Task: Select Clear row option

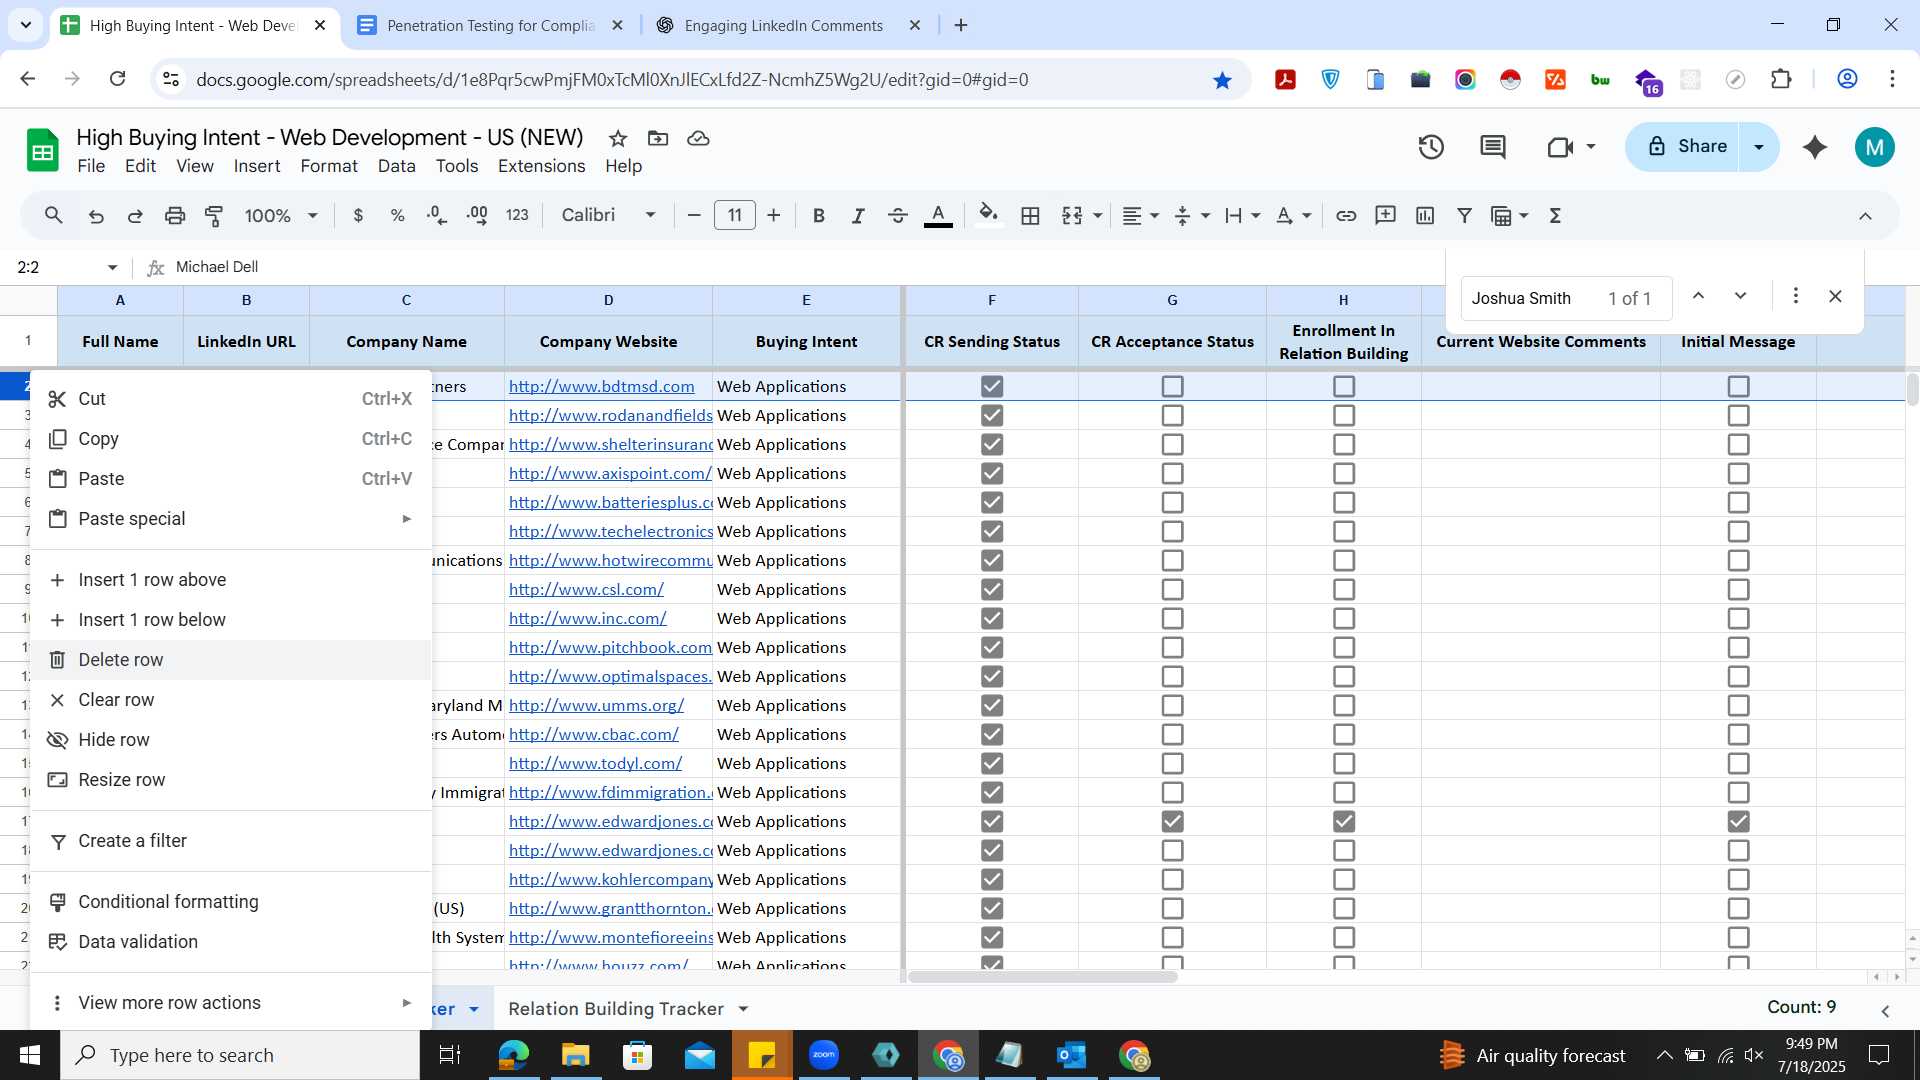Action: (x=230, y=700)
